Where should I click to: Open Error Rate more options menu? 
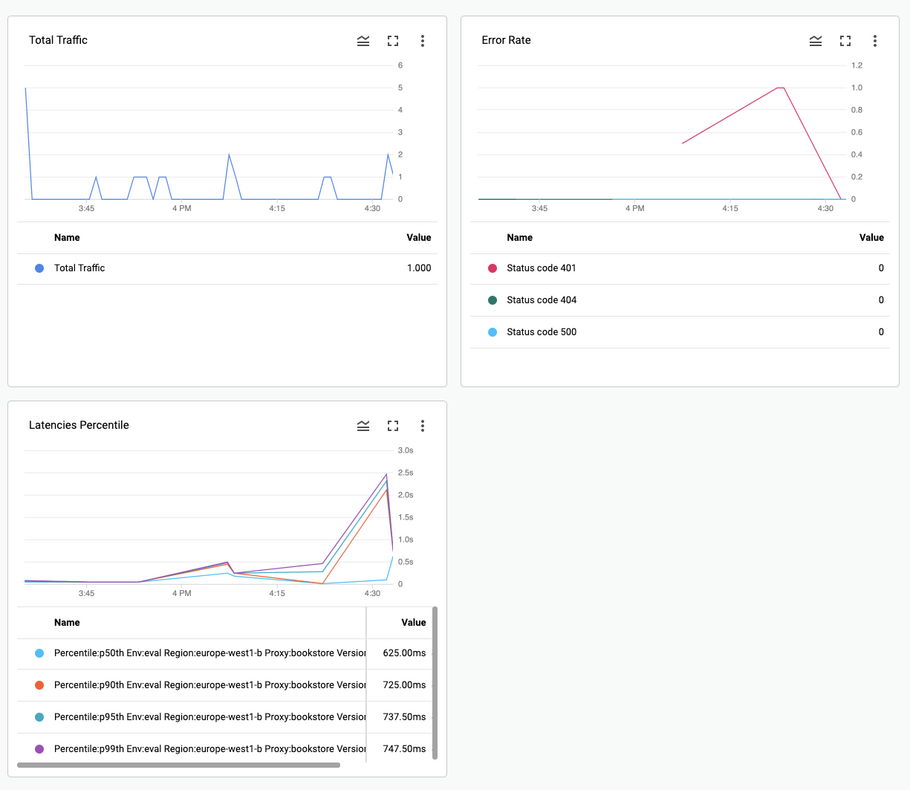pos(875,41)
